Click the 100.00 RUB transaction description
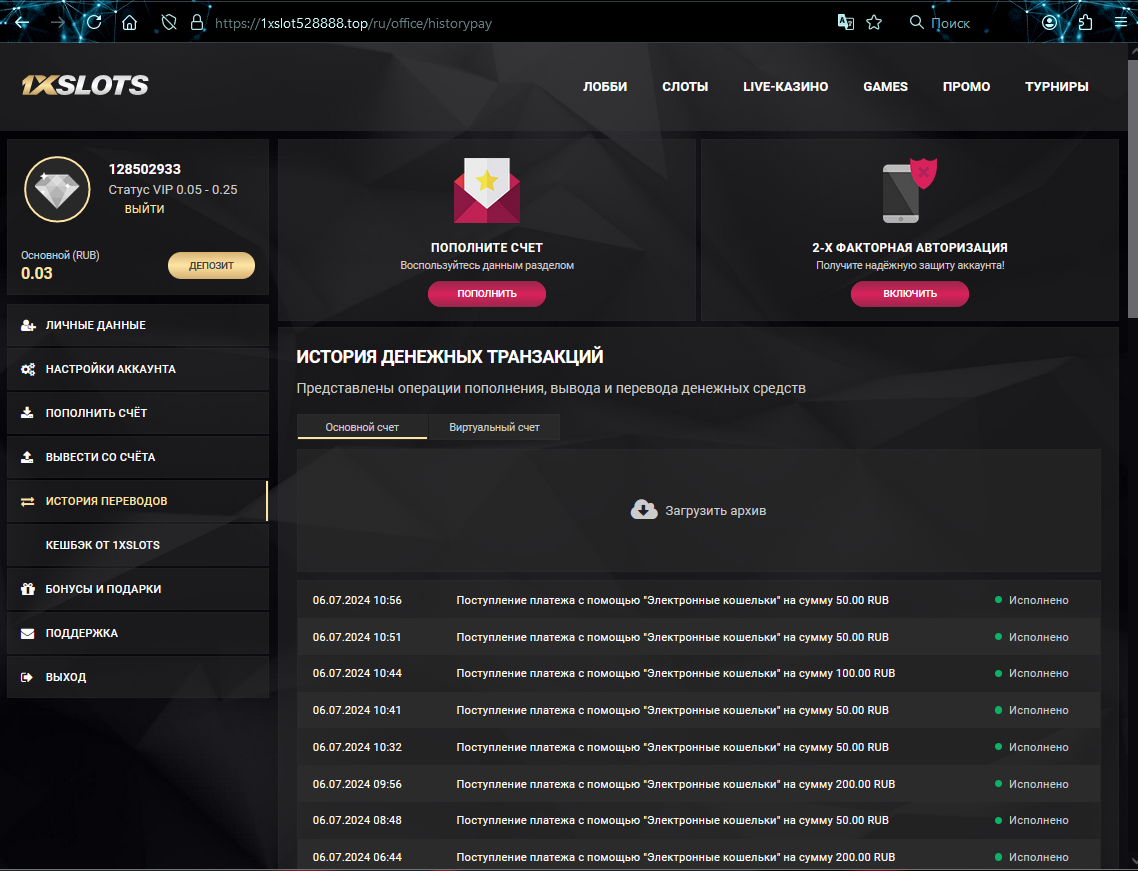Viewport: 1138px width, 871px height. (676, 674)
